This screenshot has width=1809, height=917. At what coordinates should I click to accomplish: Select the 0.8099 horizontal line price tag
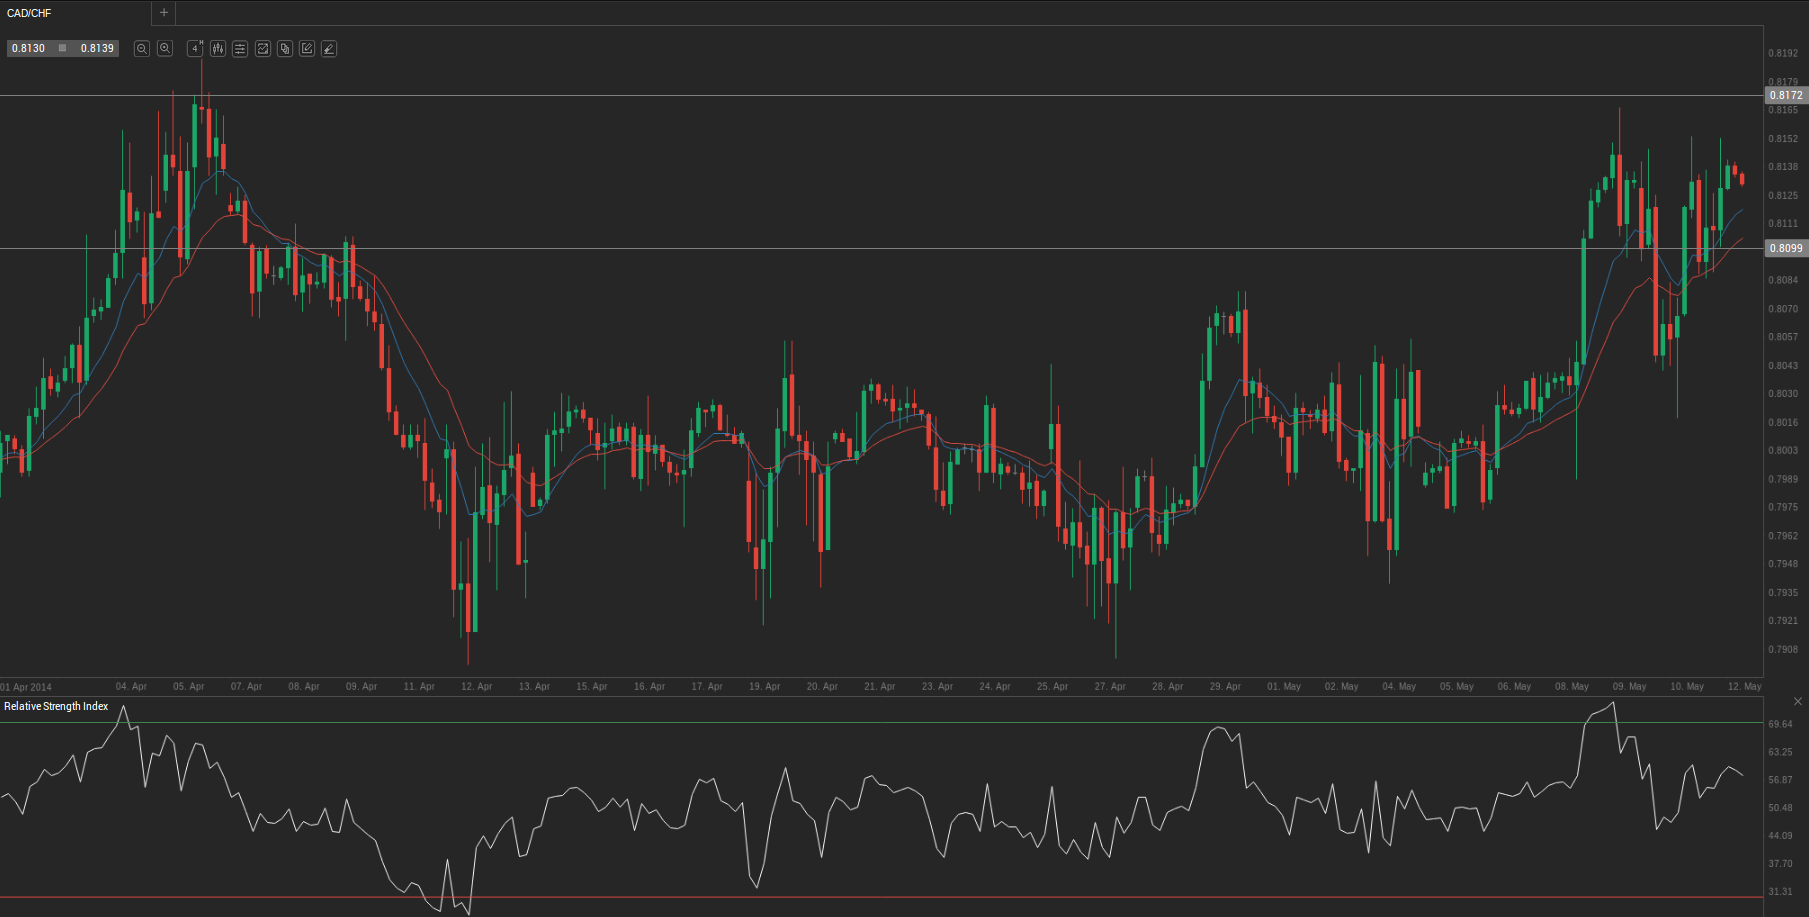point(1785,248)
